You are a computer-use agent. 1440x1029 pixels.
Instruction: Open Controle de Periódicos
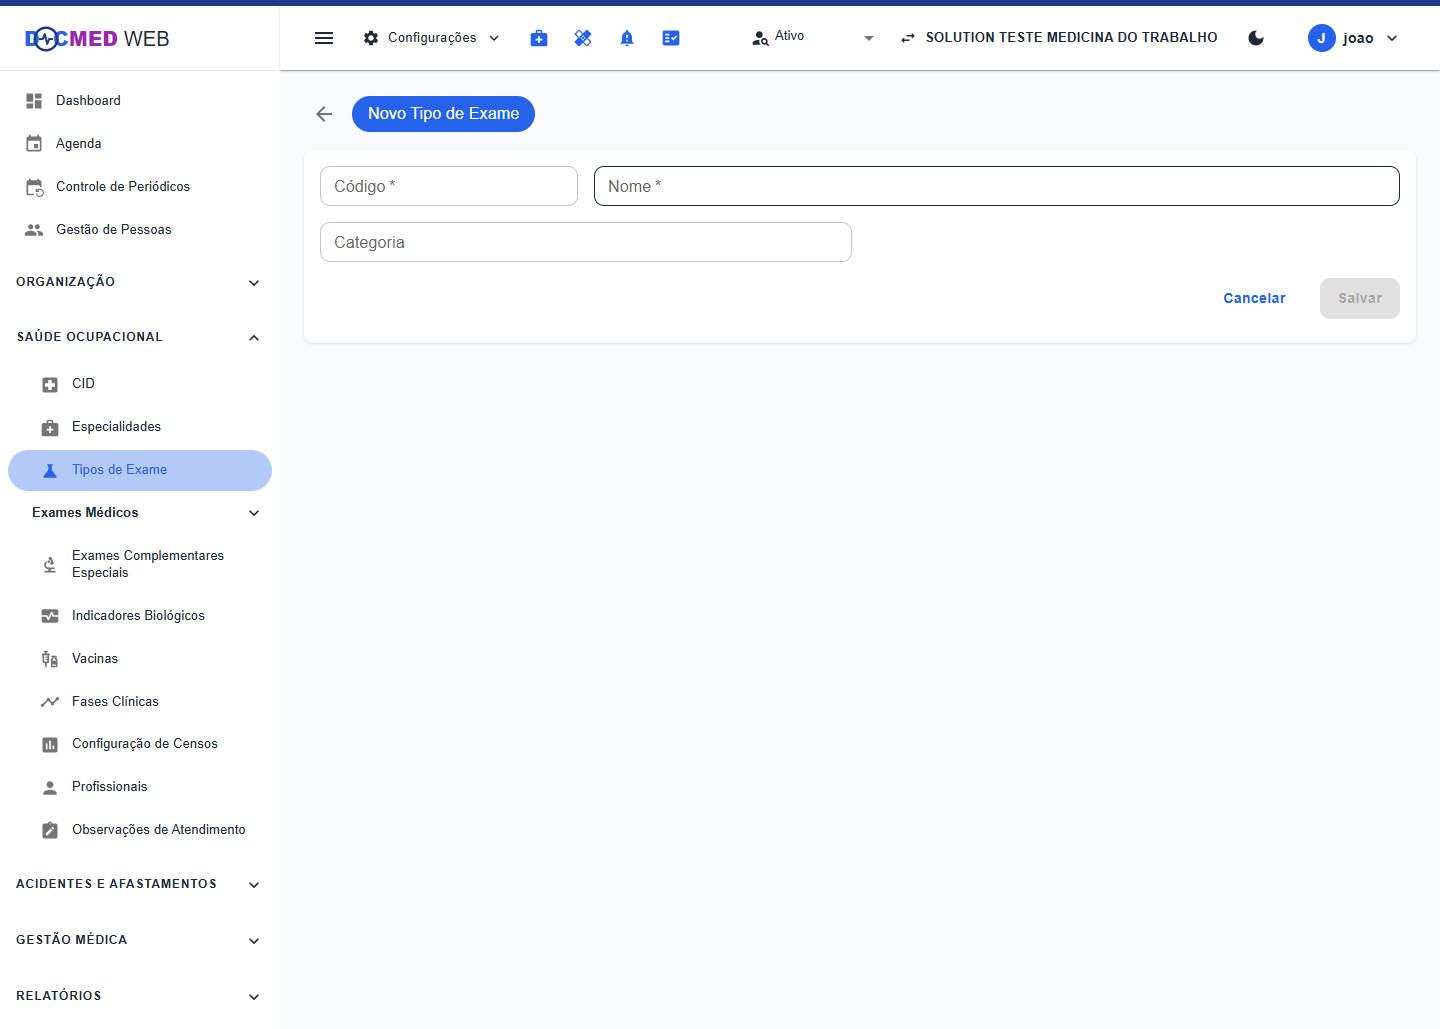pos(140,187)
